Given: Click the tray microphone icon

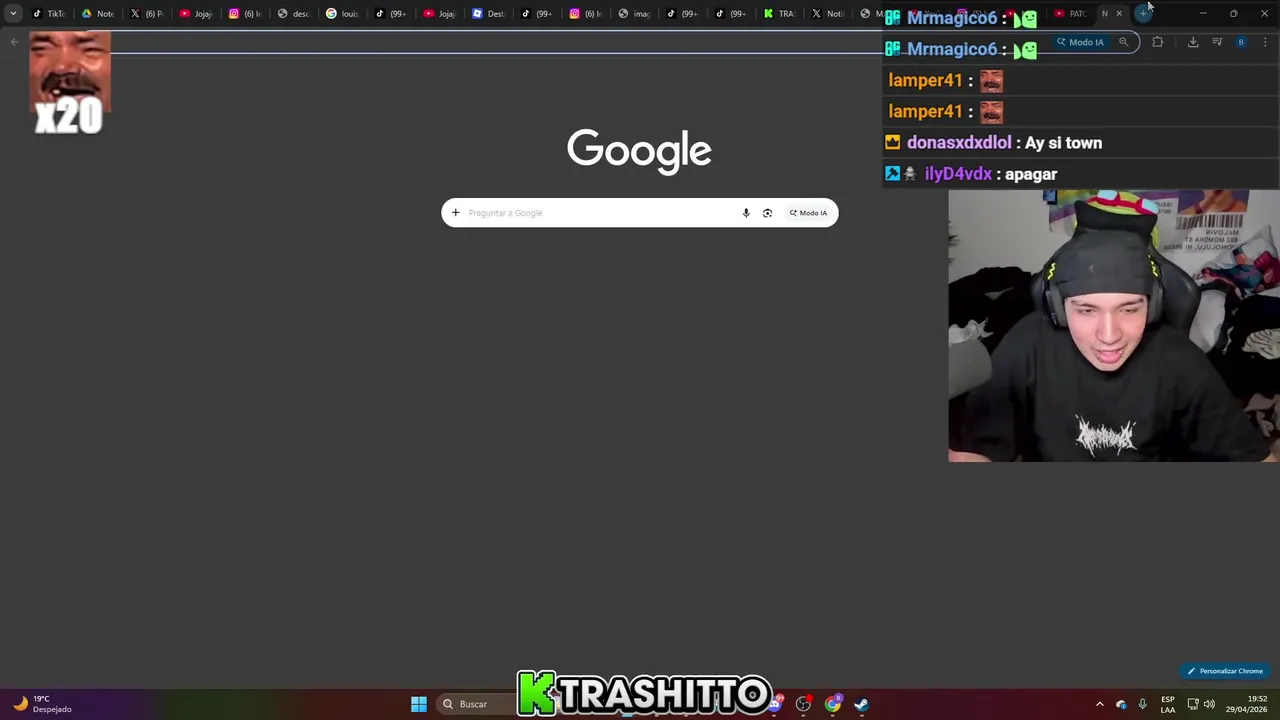Looking at the screenshot, I should [1142, 704].
